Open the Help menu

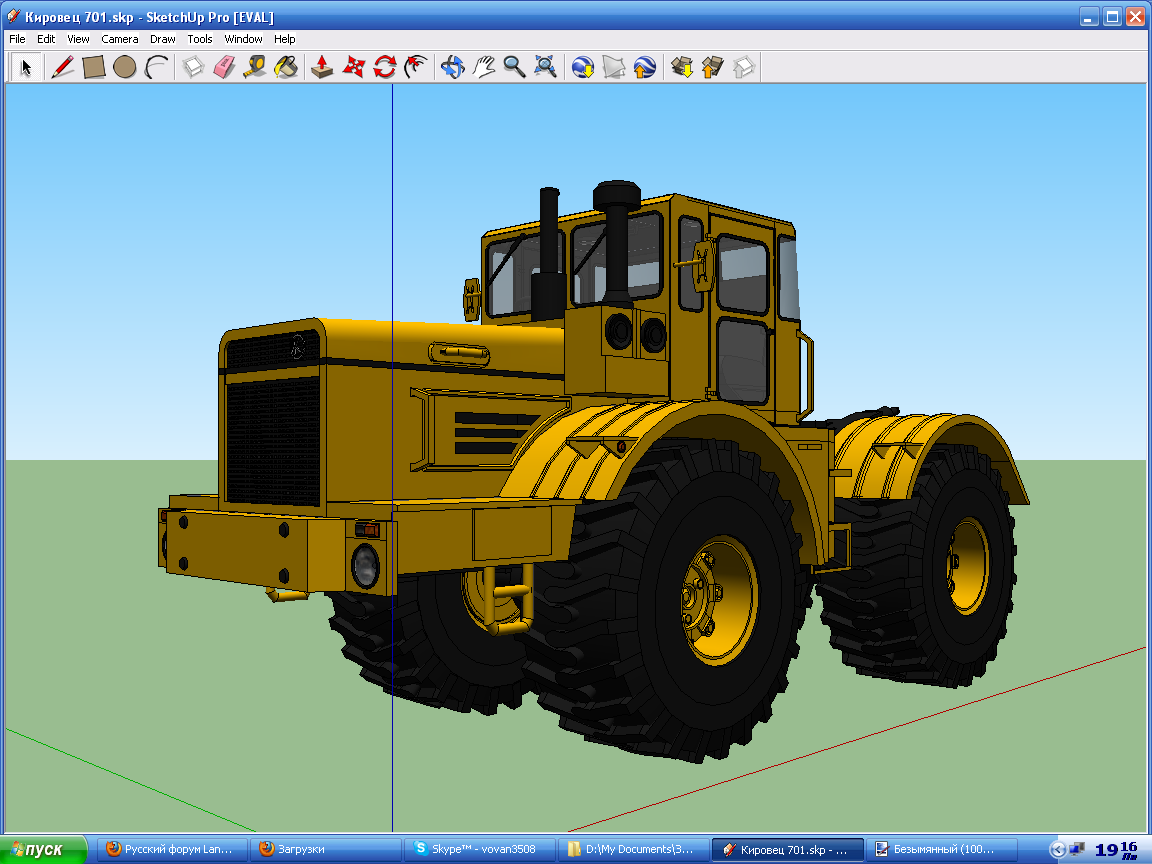coord(284,39)
